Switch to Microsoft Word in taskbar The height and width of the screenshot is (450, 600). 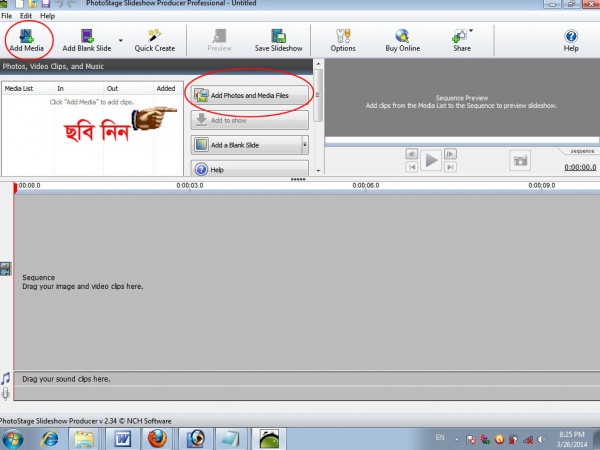click(122, 439)
